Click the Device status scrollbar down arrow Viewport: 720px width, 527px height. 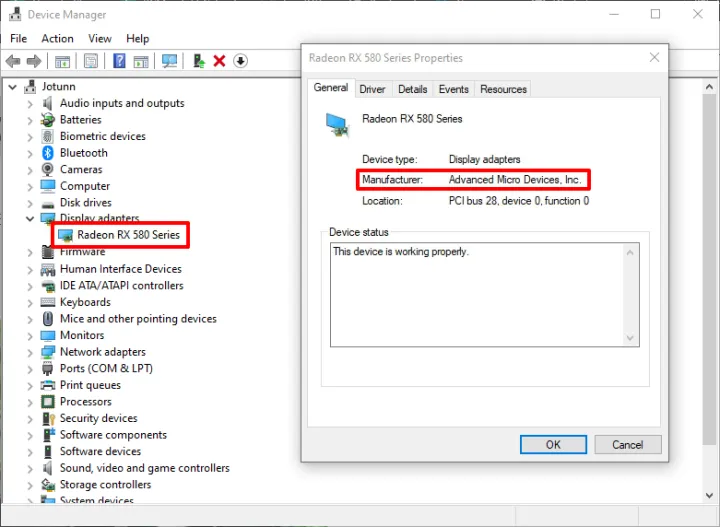[630, 338]
